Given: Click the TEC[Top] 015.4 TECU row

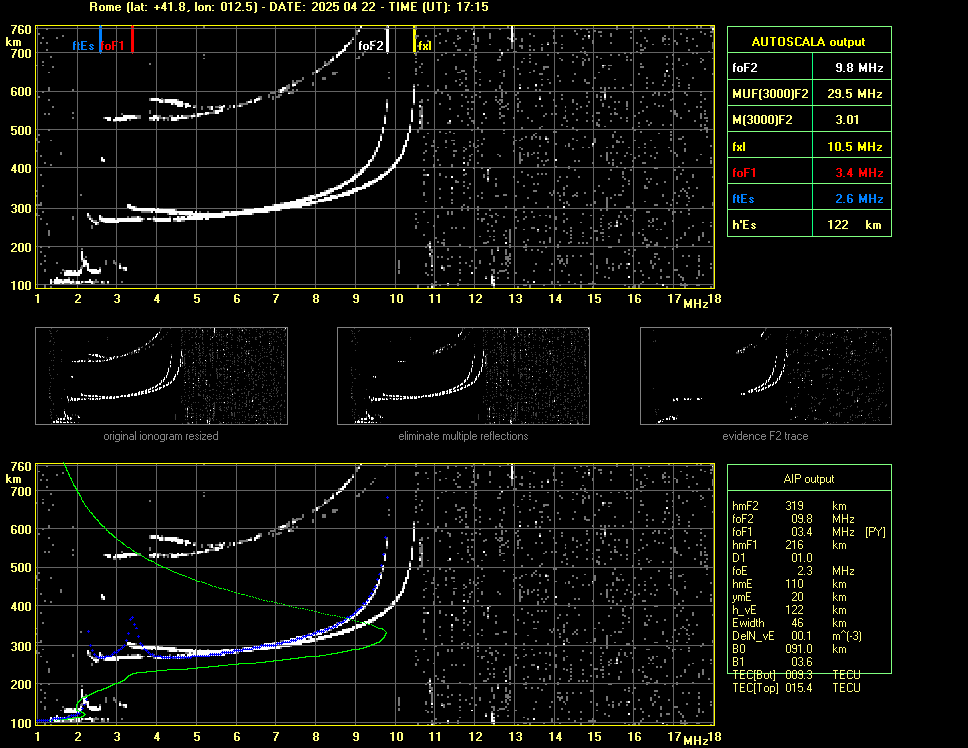Looking at the screenshot, I should coord(796,688).
